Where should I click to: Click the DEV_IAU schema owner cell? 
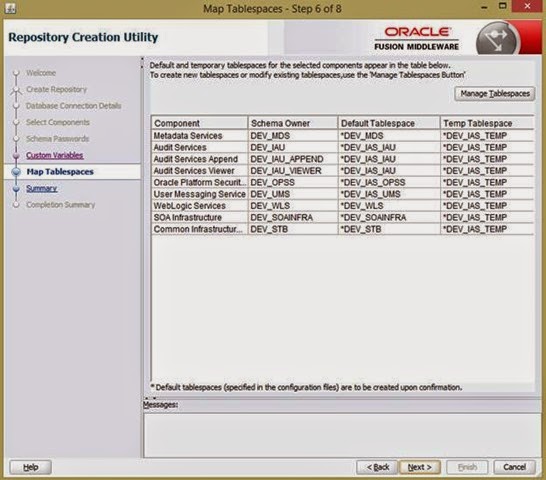[x=293, y=148]
